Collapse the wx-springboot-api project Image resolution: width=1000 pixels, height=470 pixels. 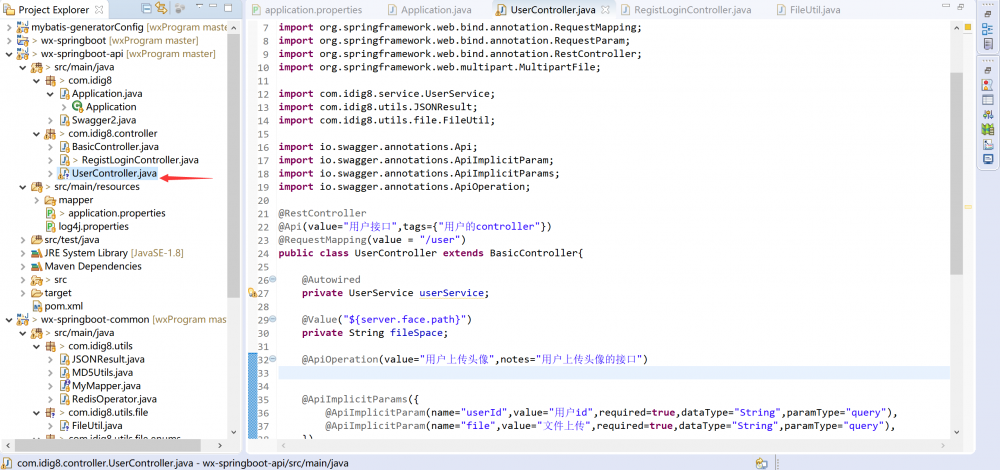coord(8,54)
